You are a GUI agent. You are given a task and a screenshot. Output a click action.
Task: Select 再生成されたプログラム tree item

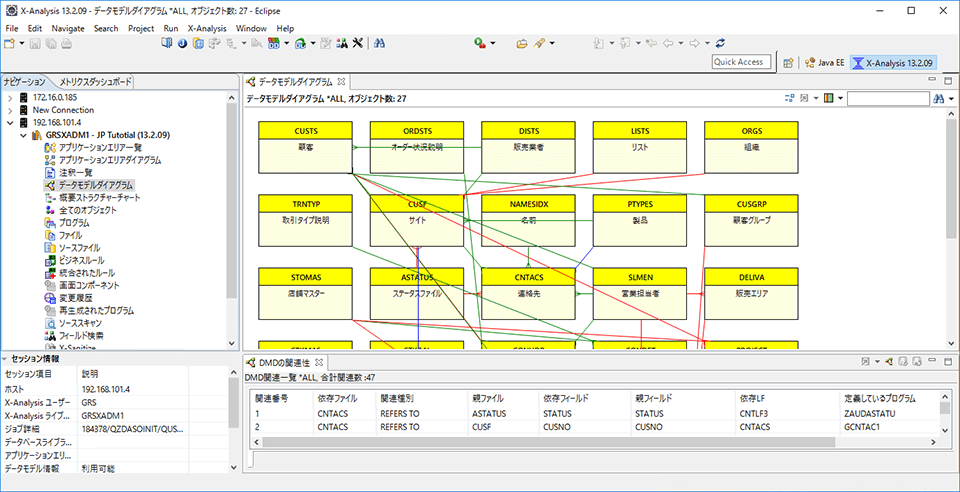coord(96,311)
